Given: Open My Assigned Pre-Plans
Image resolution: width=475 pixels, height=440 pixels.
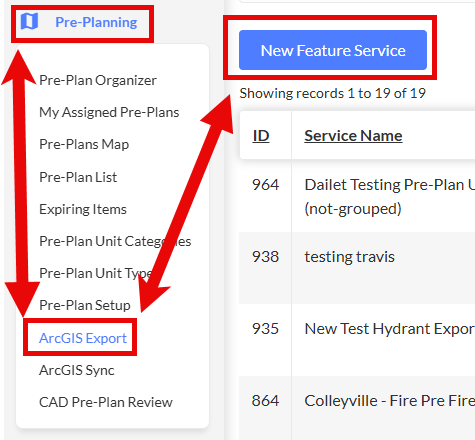Looking at the screenshot, I should pos(109,112).
